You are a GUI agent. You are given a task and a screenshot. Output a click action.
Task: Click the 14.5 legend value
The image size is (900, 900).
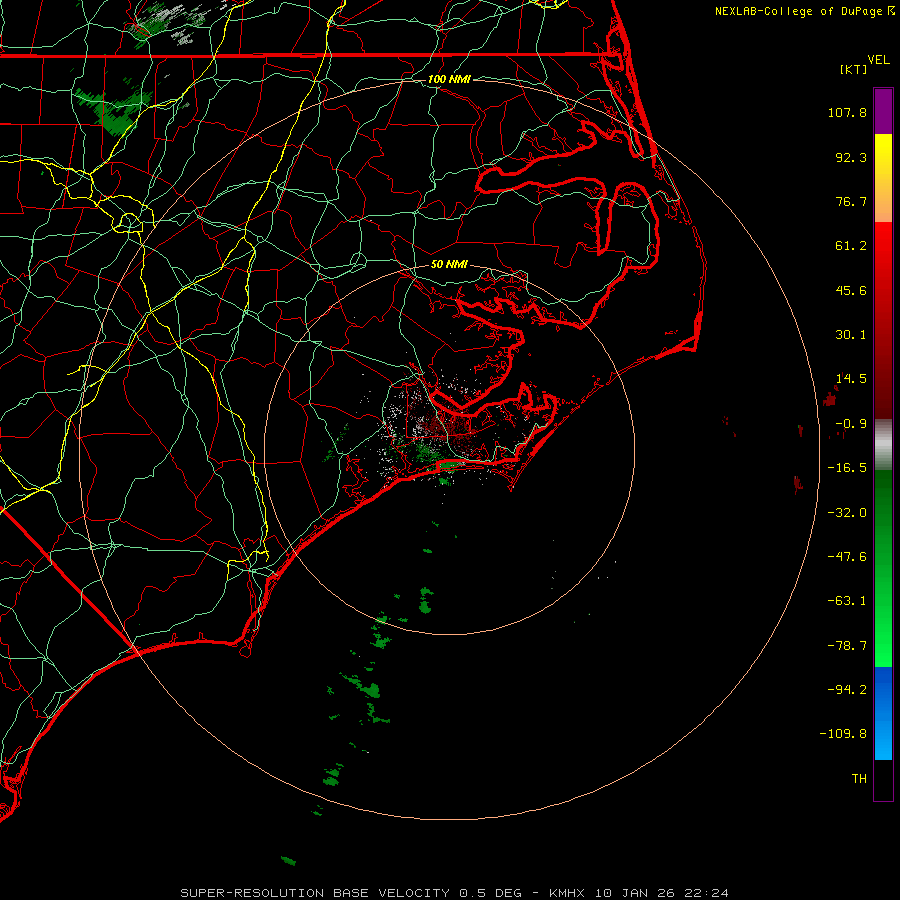851,379
